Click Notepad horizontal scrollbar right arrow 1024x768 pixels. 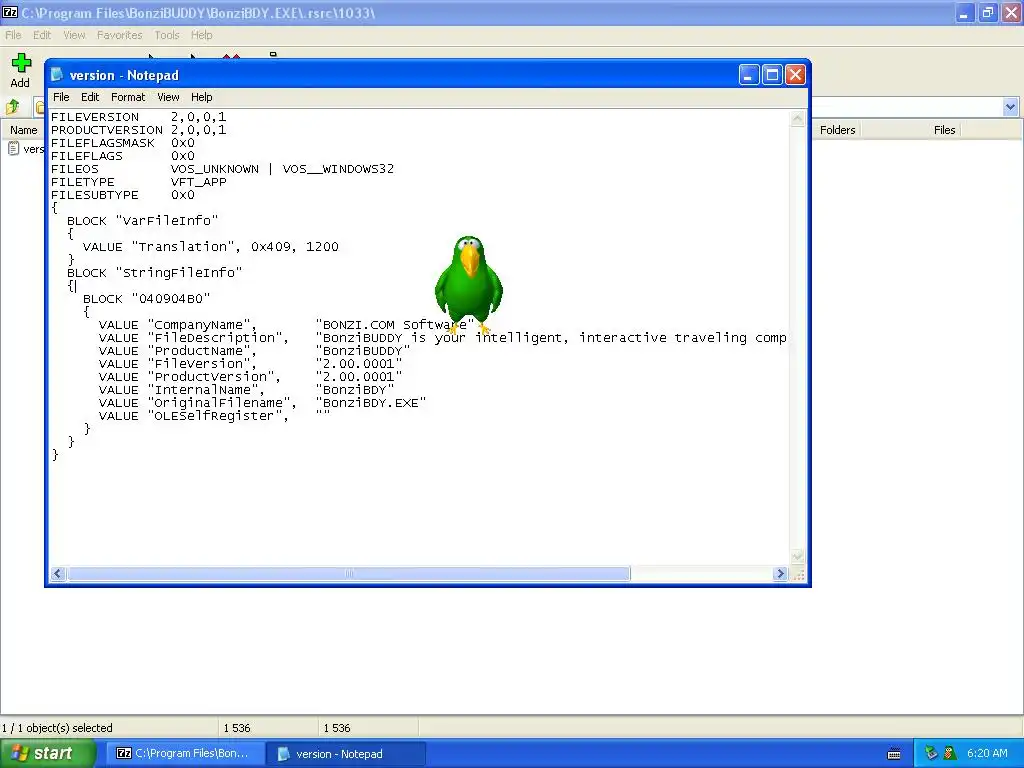point(780,573)
